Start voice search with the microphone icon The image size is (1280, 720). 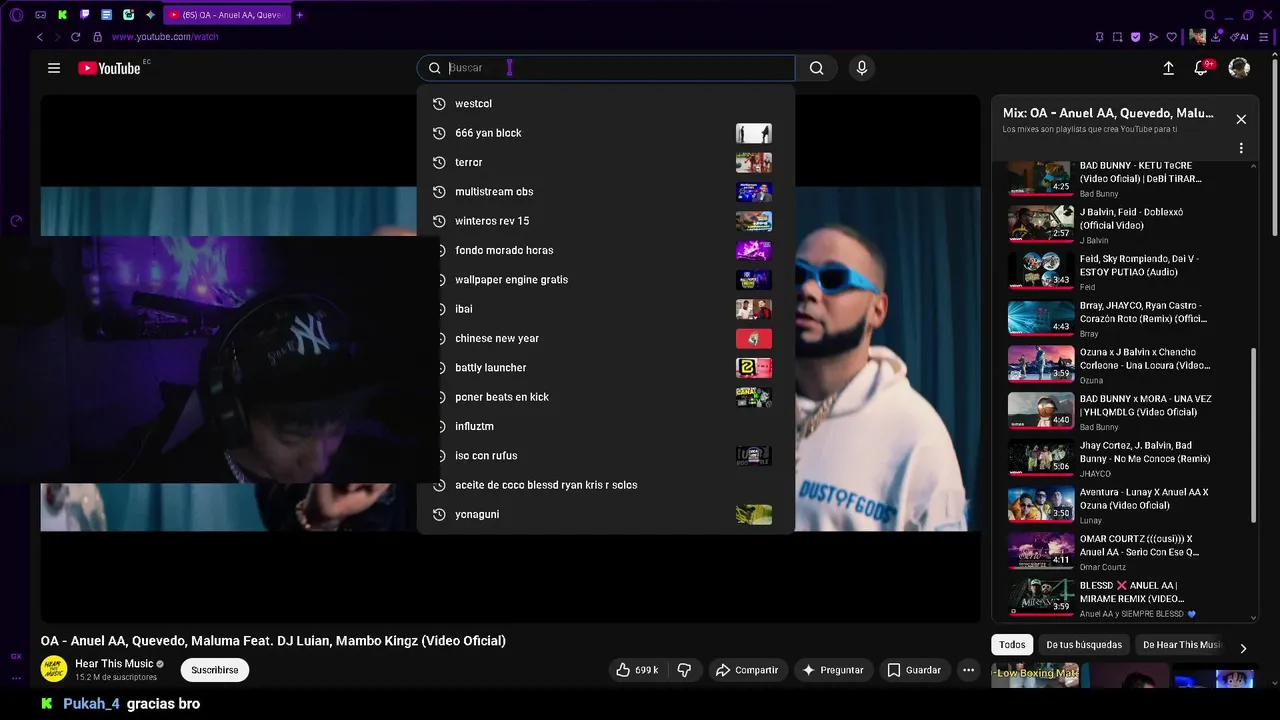click(862, 68)
